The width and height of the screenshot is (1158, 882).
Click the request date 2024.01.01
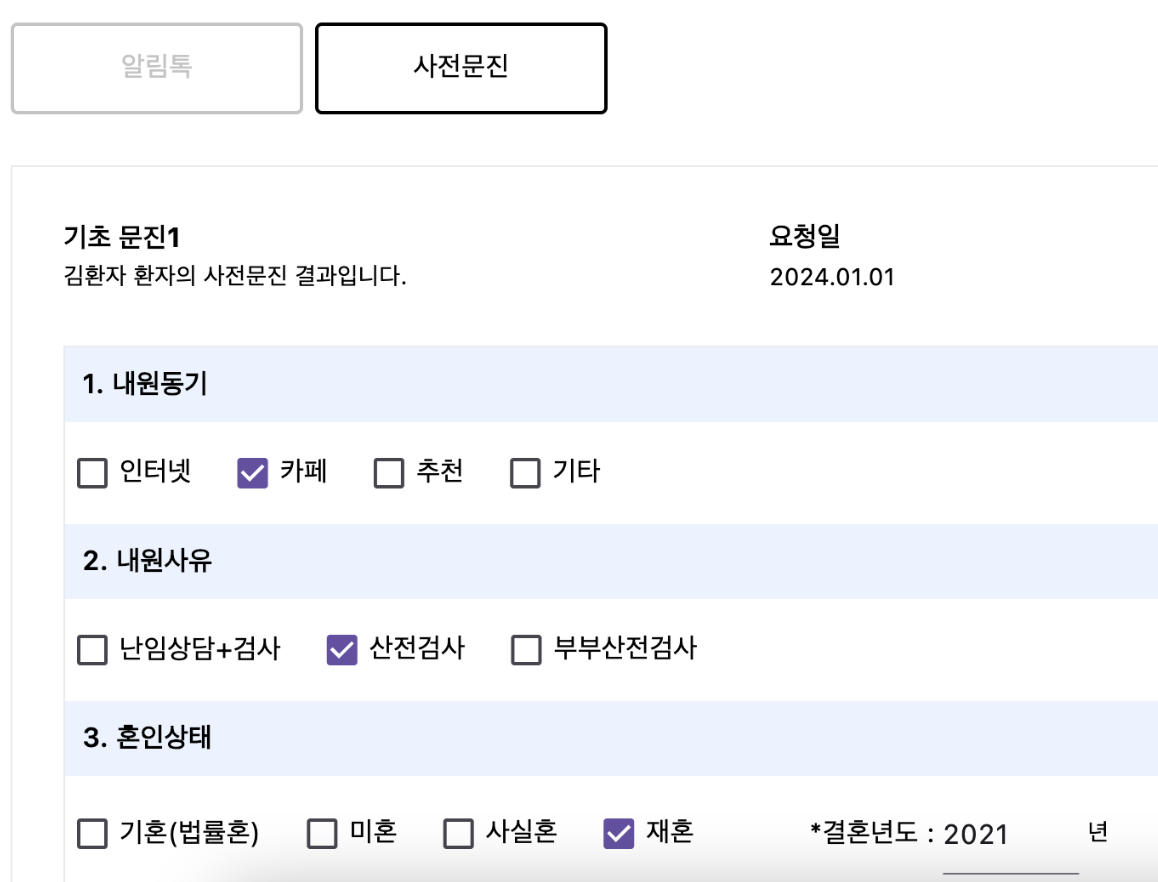(x=832, y=277)
